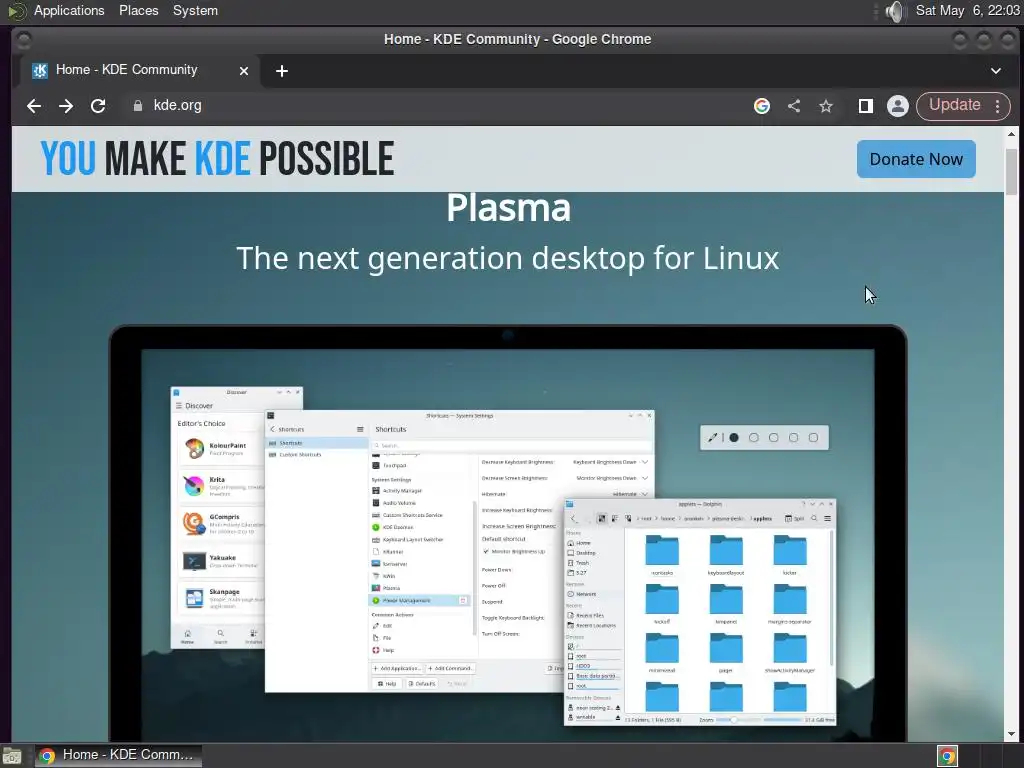Select the Home - KDE Community tab

(x=140, y=70)
